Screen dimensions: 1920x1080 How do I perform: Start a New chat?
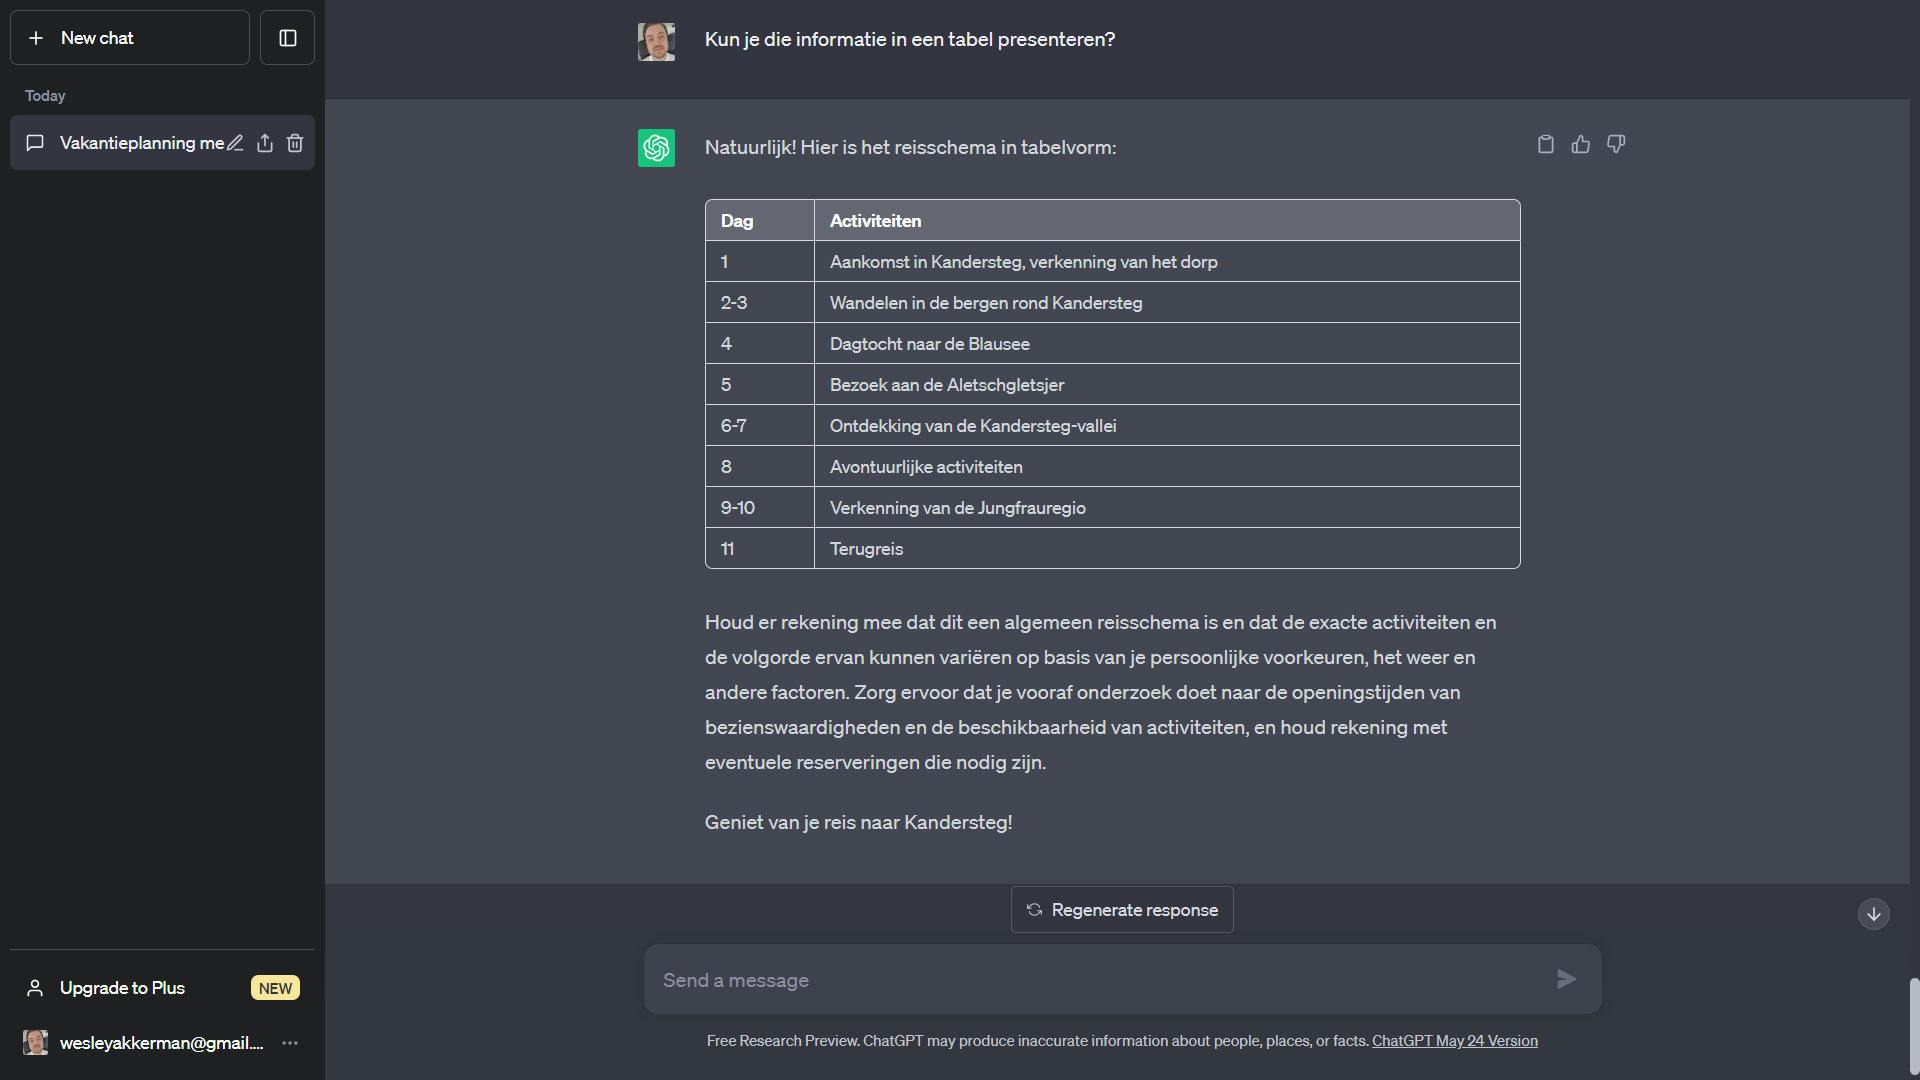[130, 38]
